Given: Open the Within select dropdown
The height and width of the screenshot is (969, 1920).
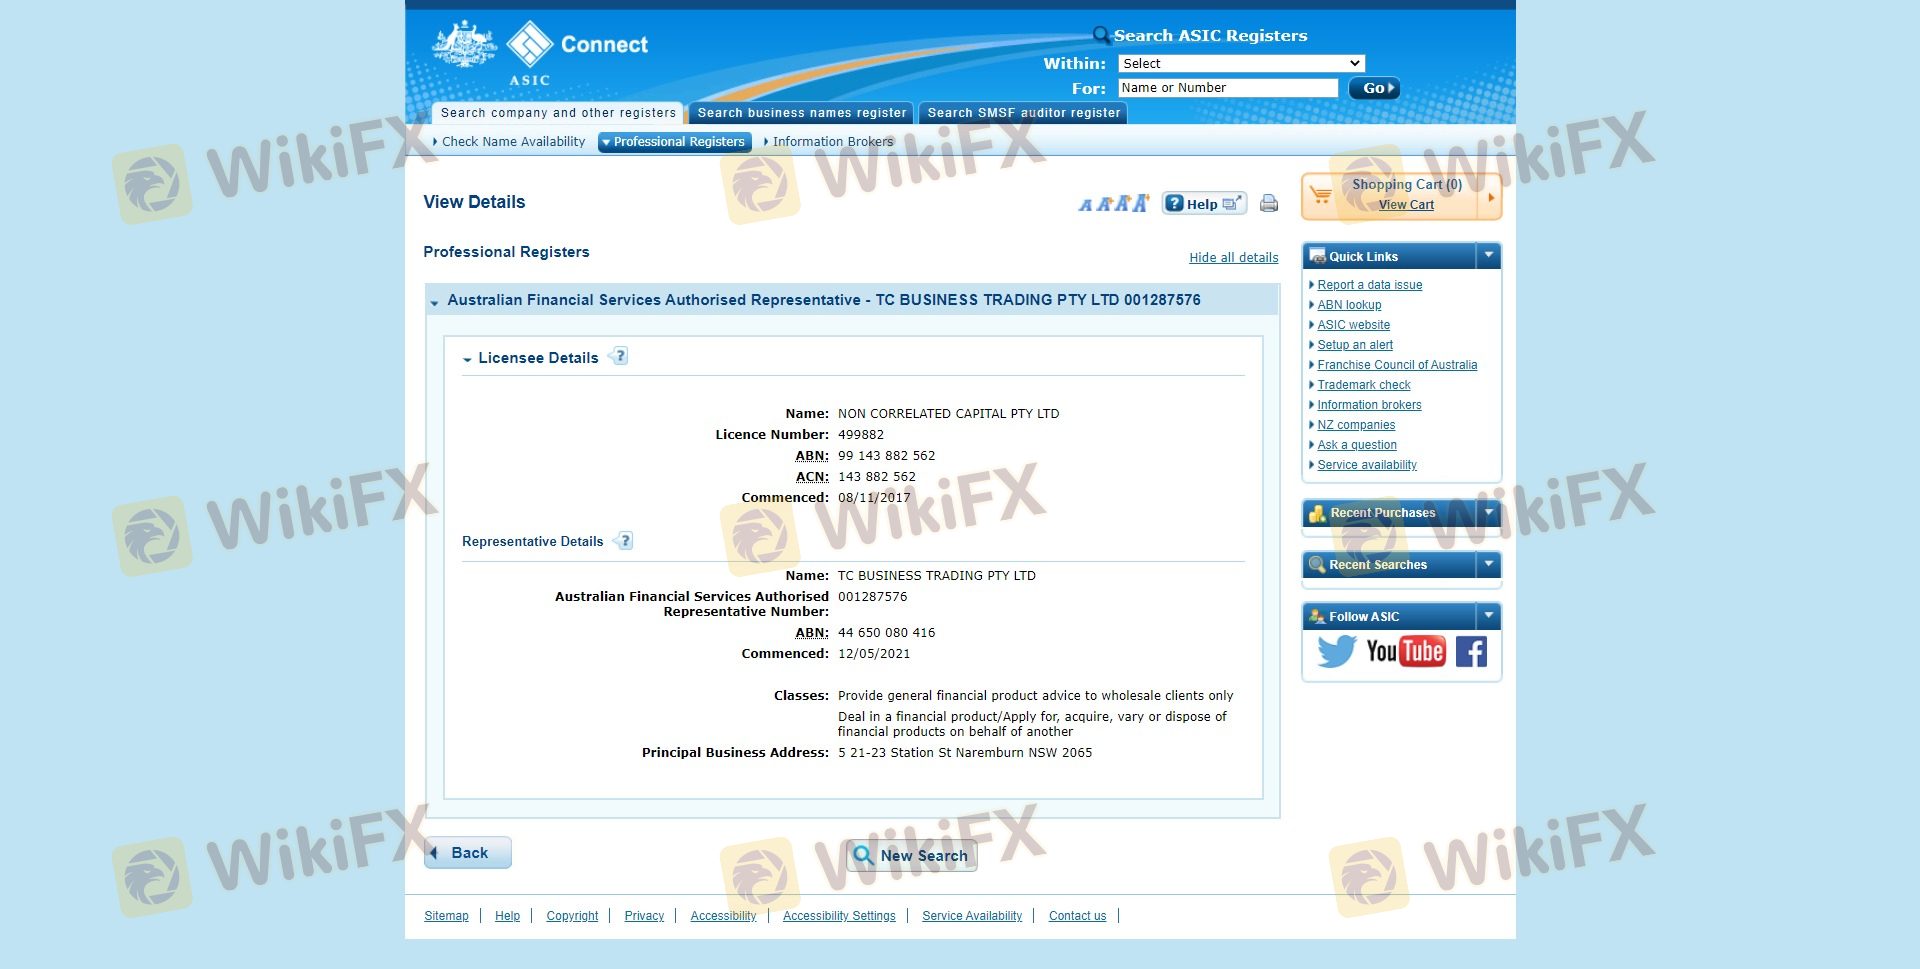Looking at the screenshot, I should [1240, 64].
